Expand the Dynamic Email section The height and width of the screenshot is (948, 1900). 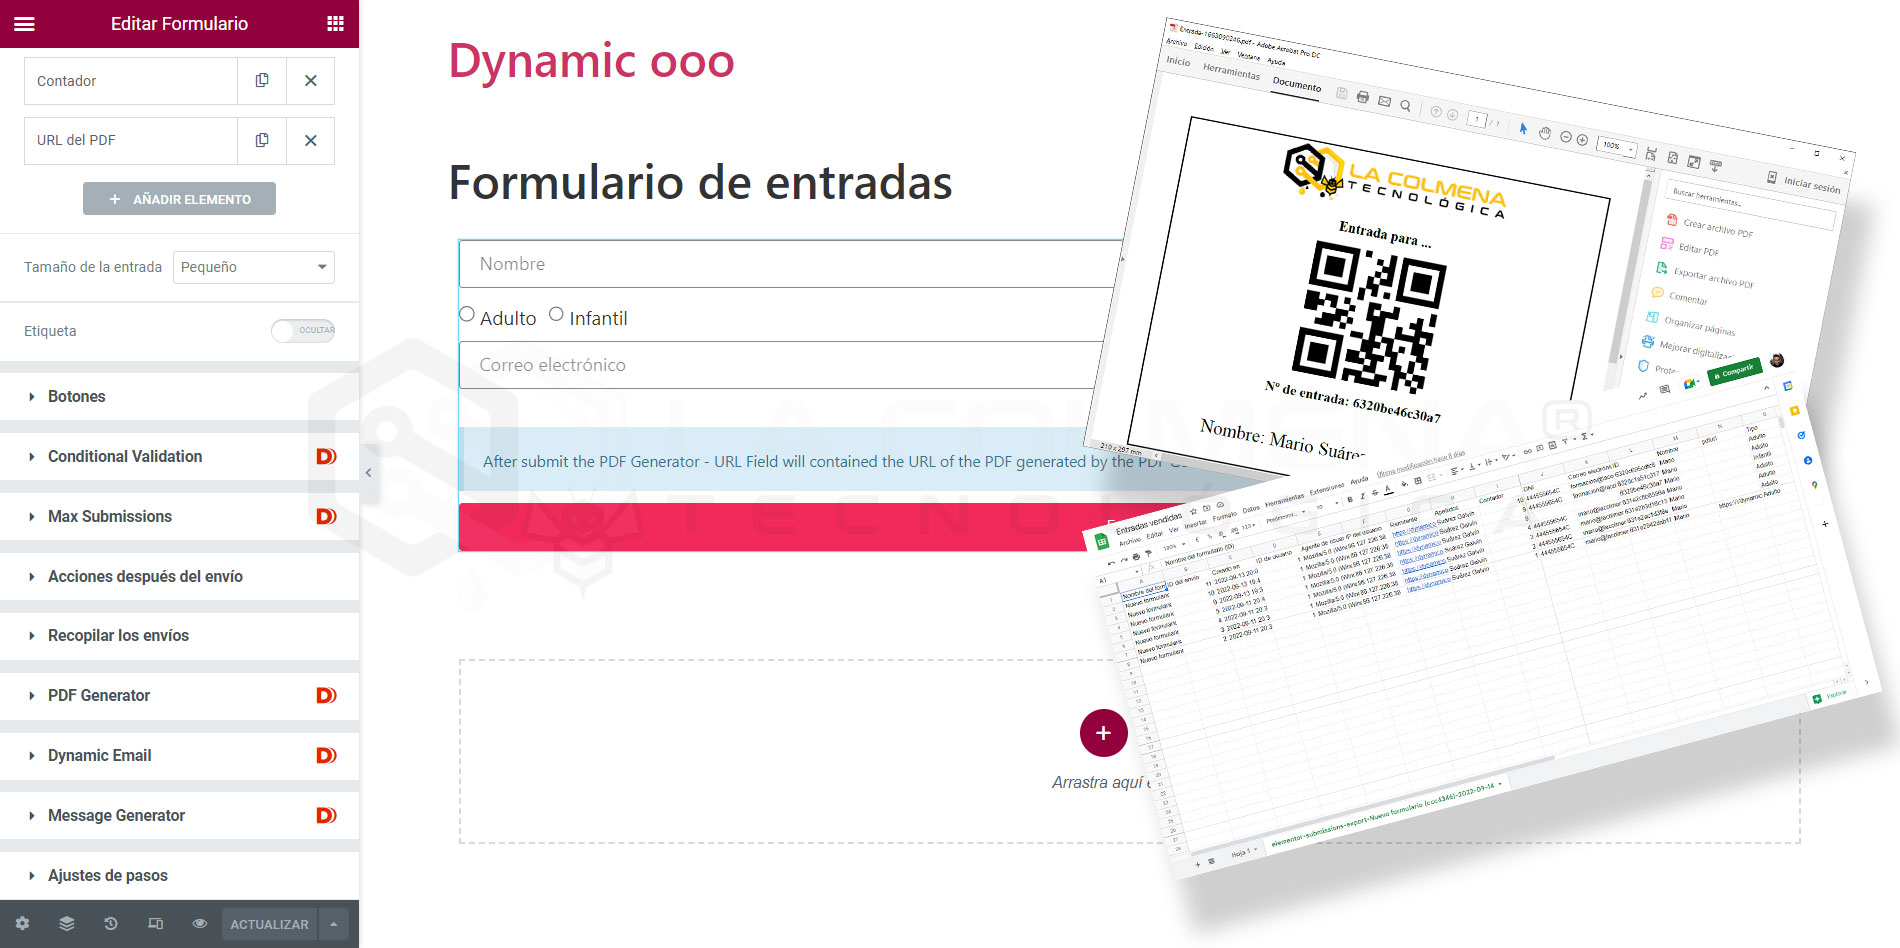click(99, 755)
